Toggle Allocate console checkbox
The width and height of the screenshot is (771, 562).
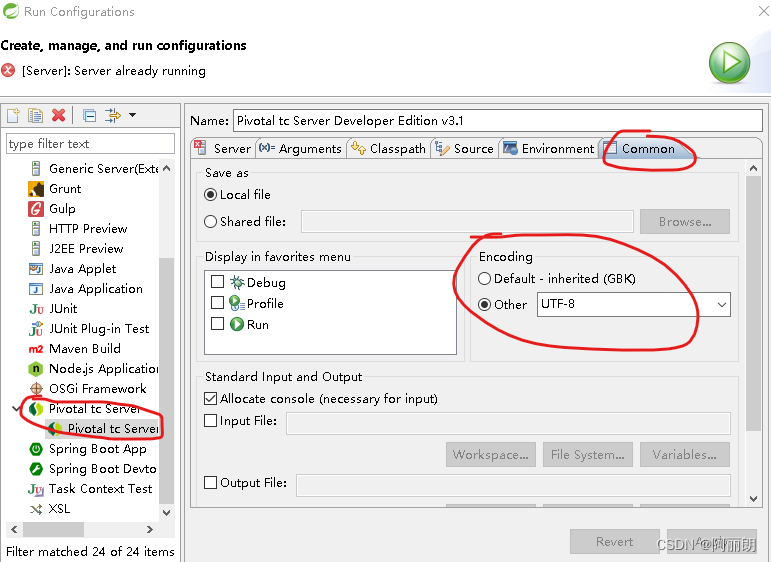click(x=210, y=398)
